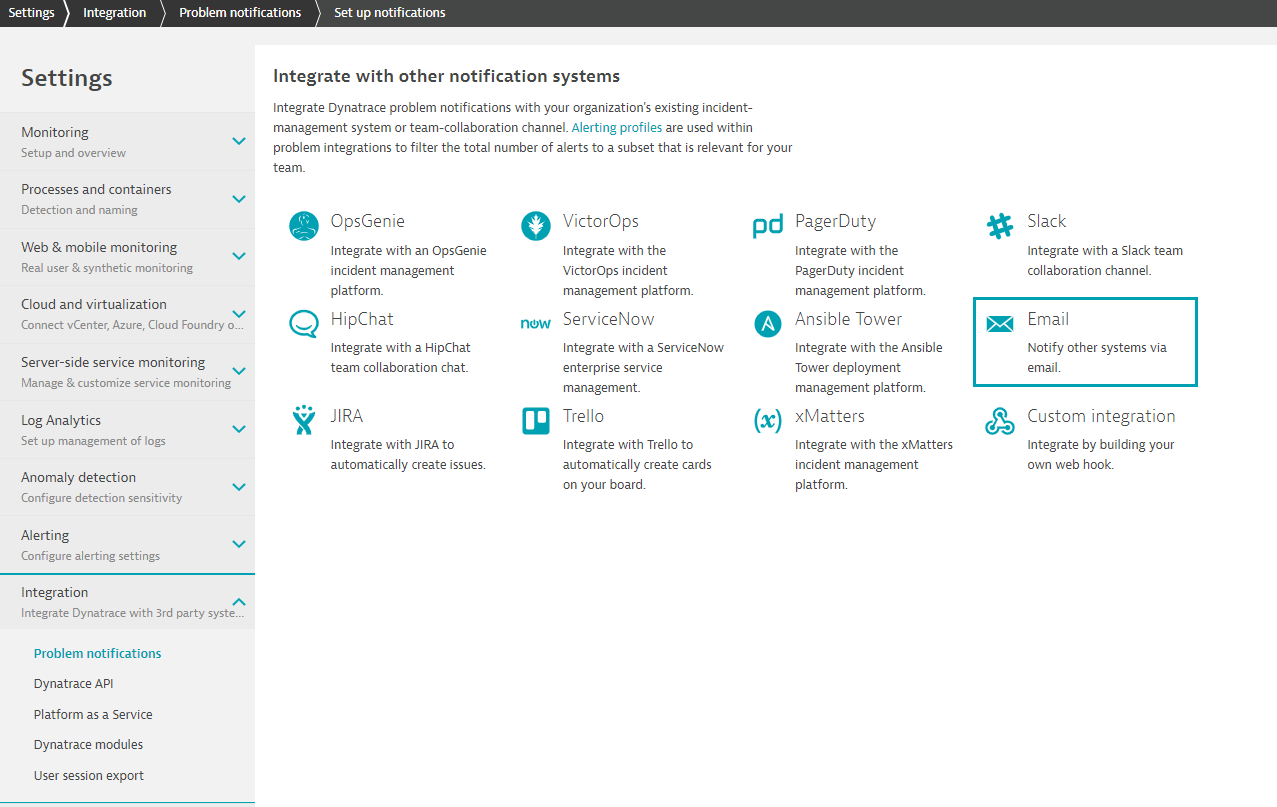Click the Custom integration webhook icon
This screenshot has height=807, width=1277.
point(1000,421)
